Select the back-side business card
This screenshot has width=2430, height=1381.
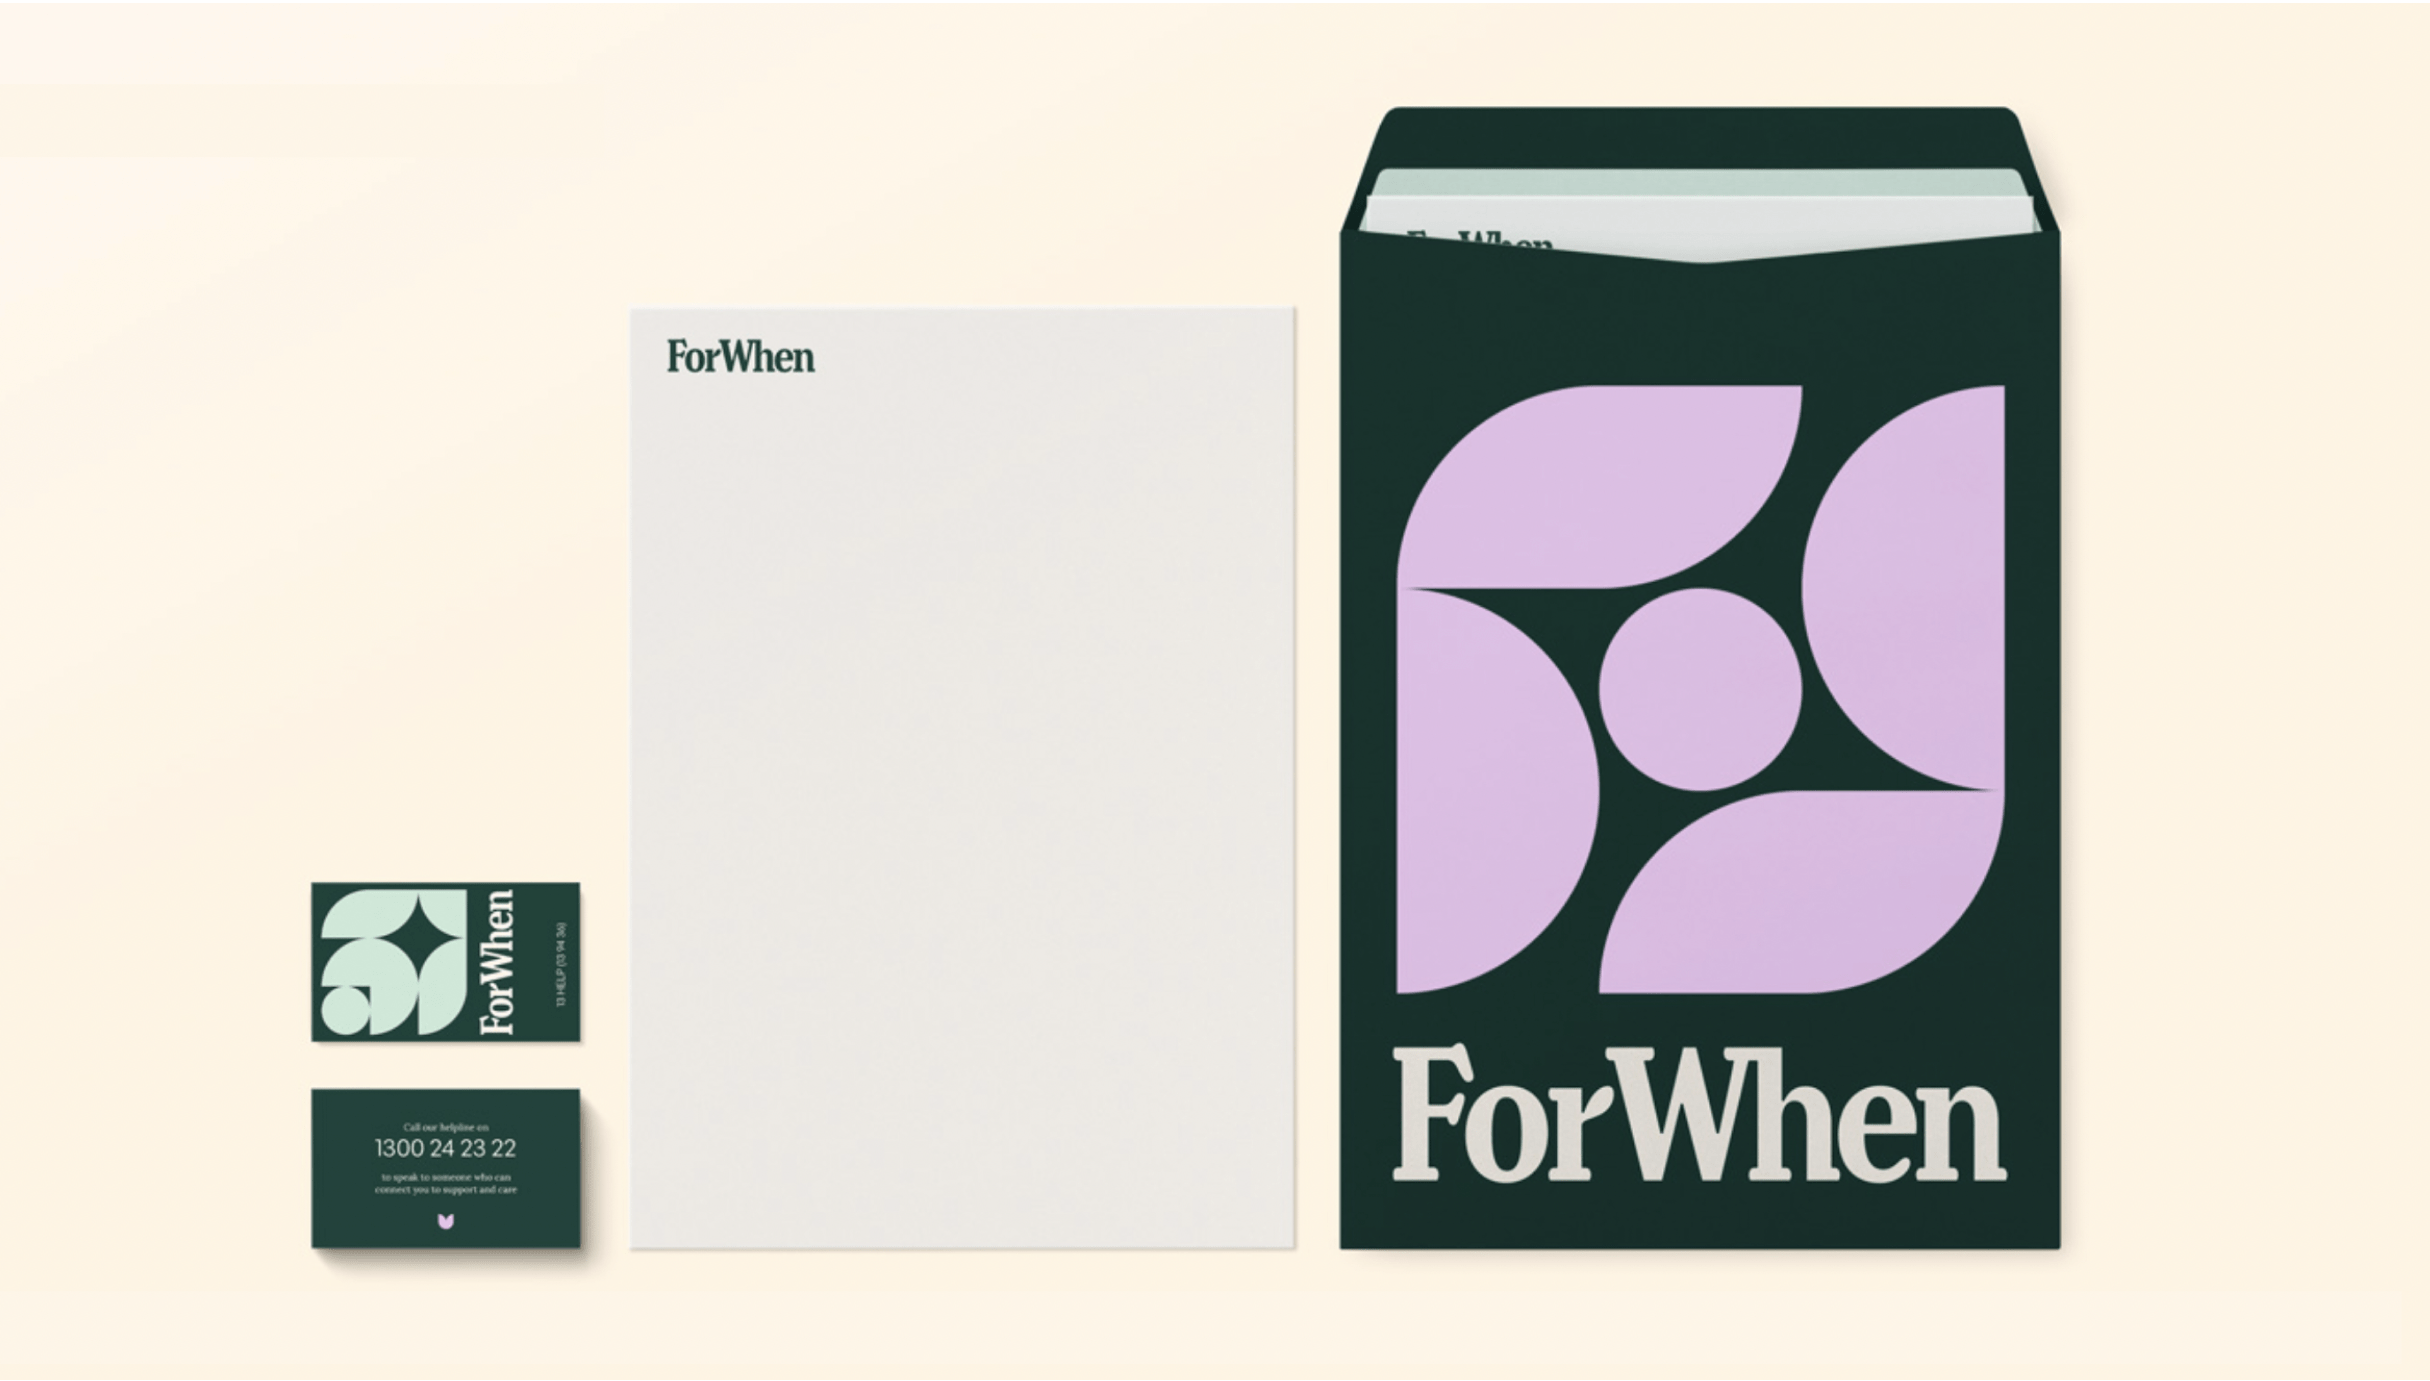pyautogui.click(x=446, y=1168)
